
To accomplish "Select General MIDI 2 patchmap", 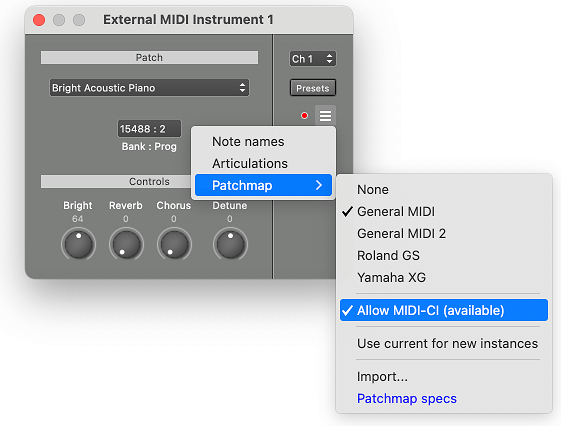I will tap(444, 234).
